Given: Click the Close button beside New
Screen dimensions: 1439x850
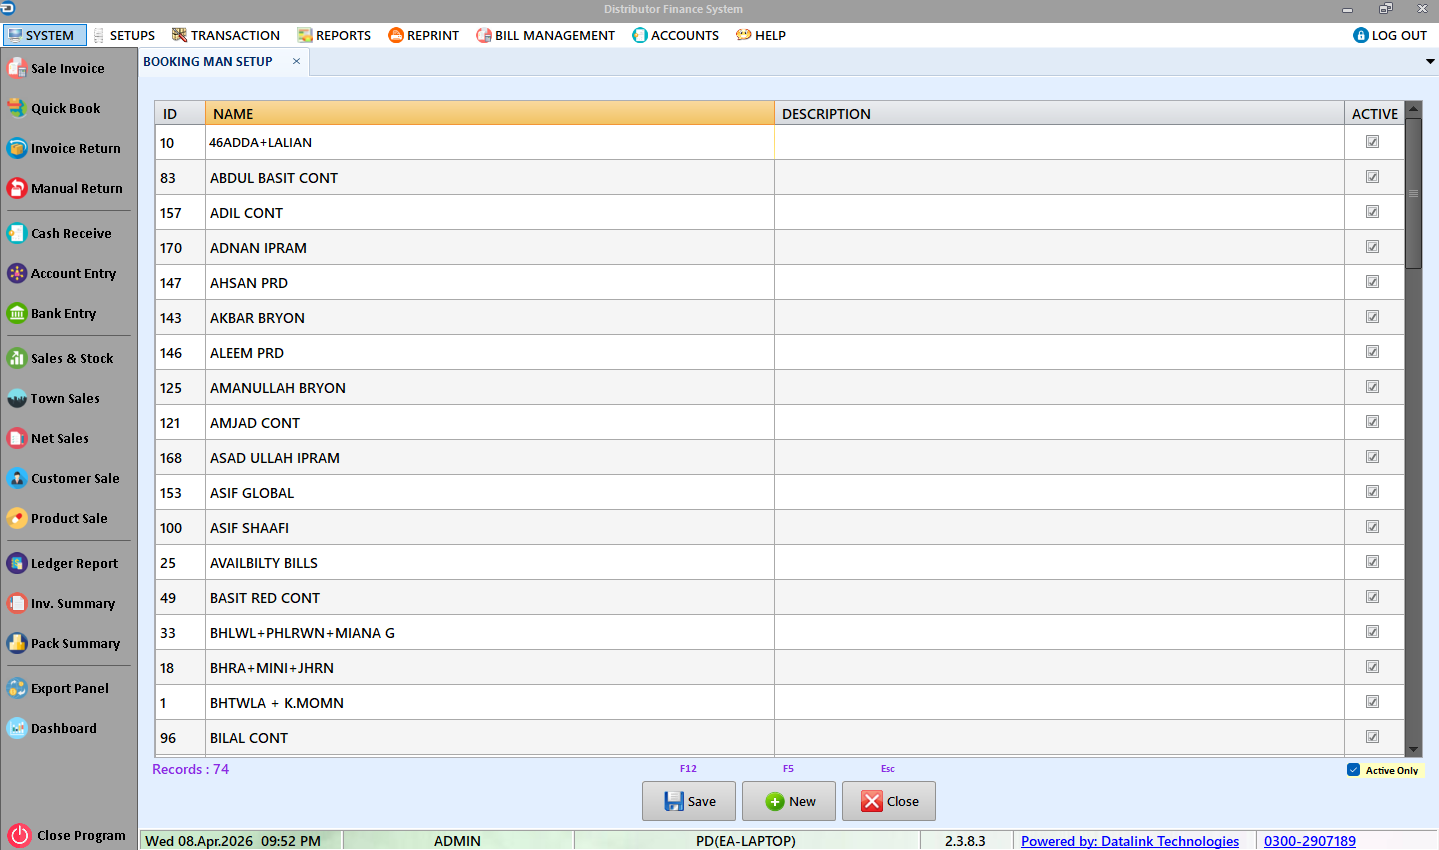Looking at the screenshot, I should [889, 801].
